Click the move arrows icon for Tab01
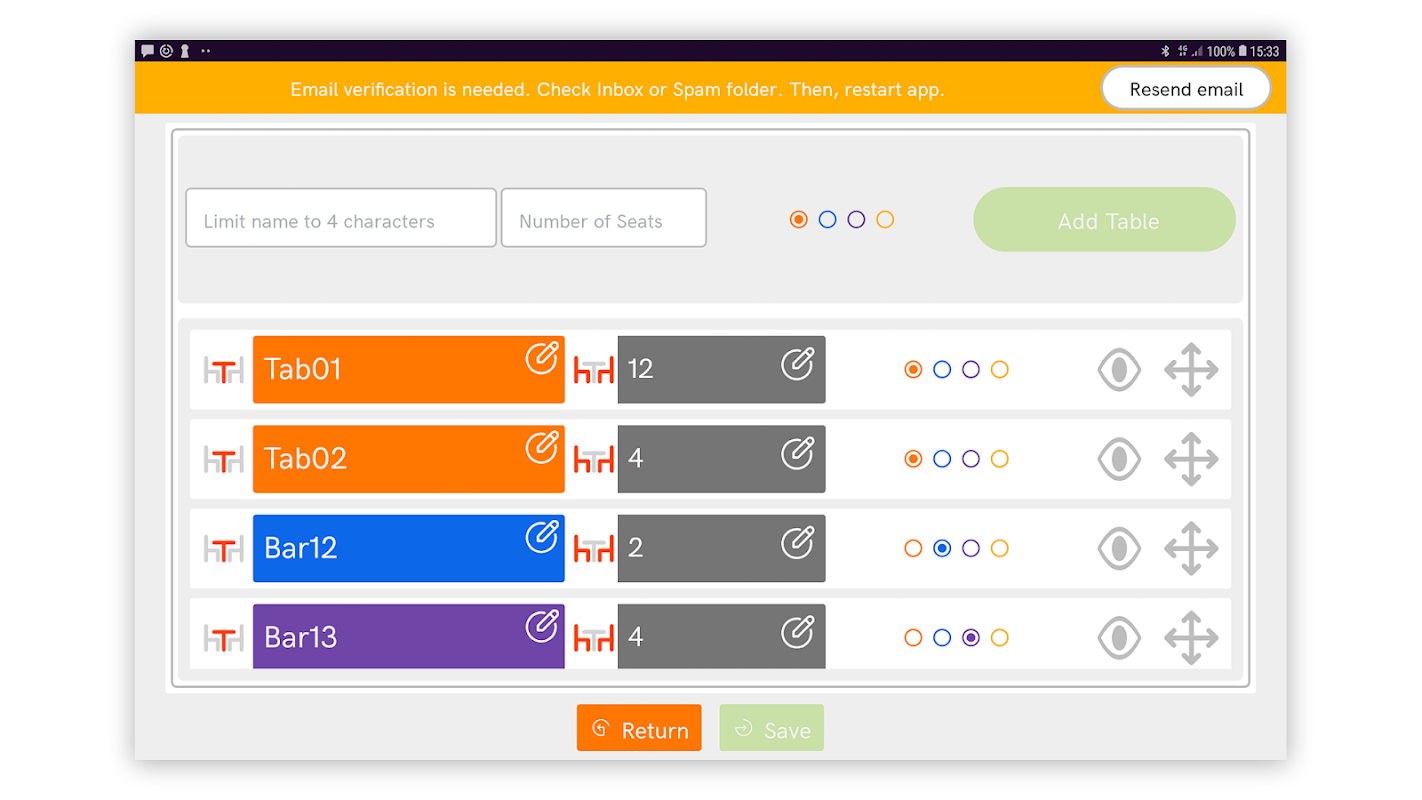Image resolution: width=1422 pixels, height=800 pixels. coord(1191,370)
